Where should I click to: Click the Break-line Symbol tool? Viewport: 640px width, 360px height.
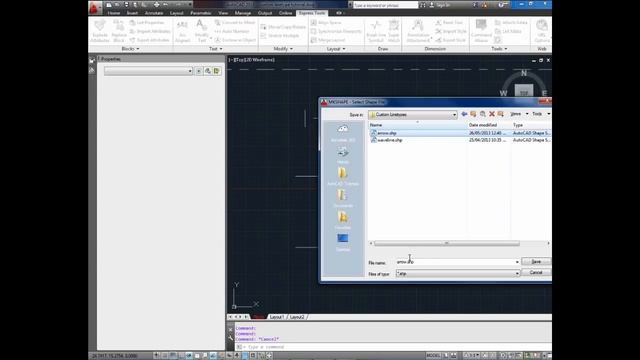click(x=376, y=31)
